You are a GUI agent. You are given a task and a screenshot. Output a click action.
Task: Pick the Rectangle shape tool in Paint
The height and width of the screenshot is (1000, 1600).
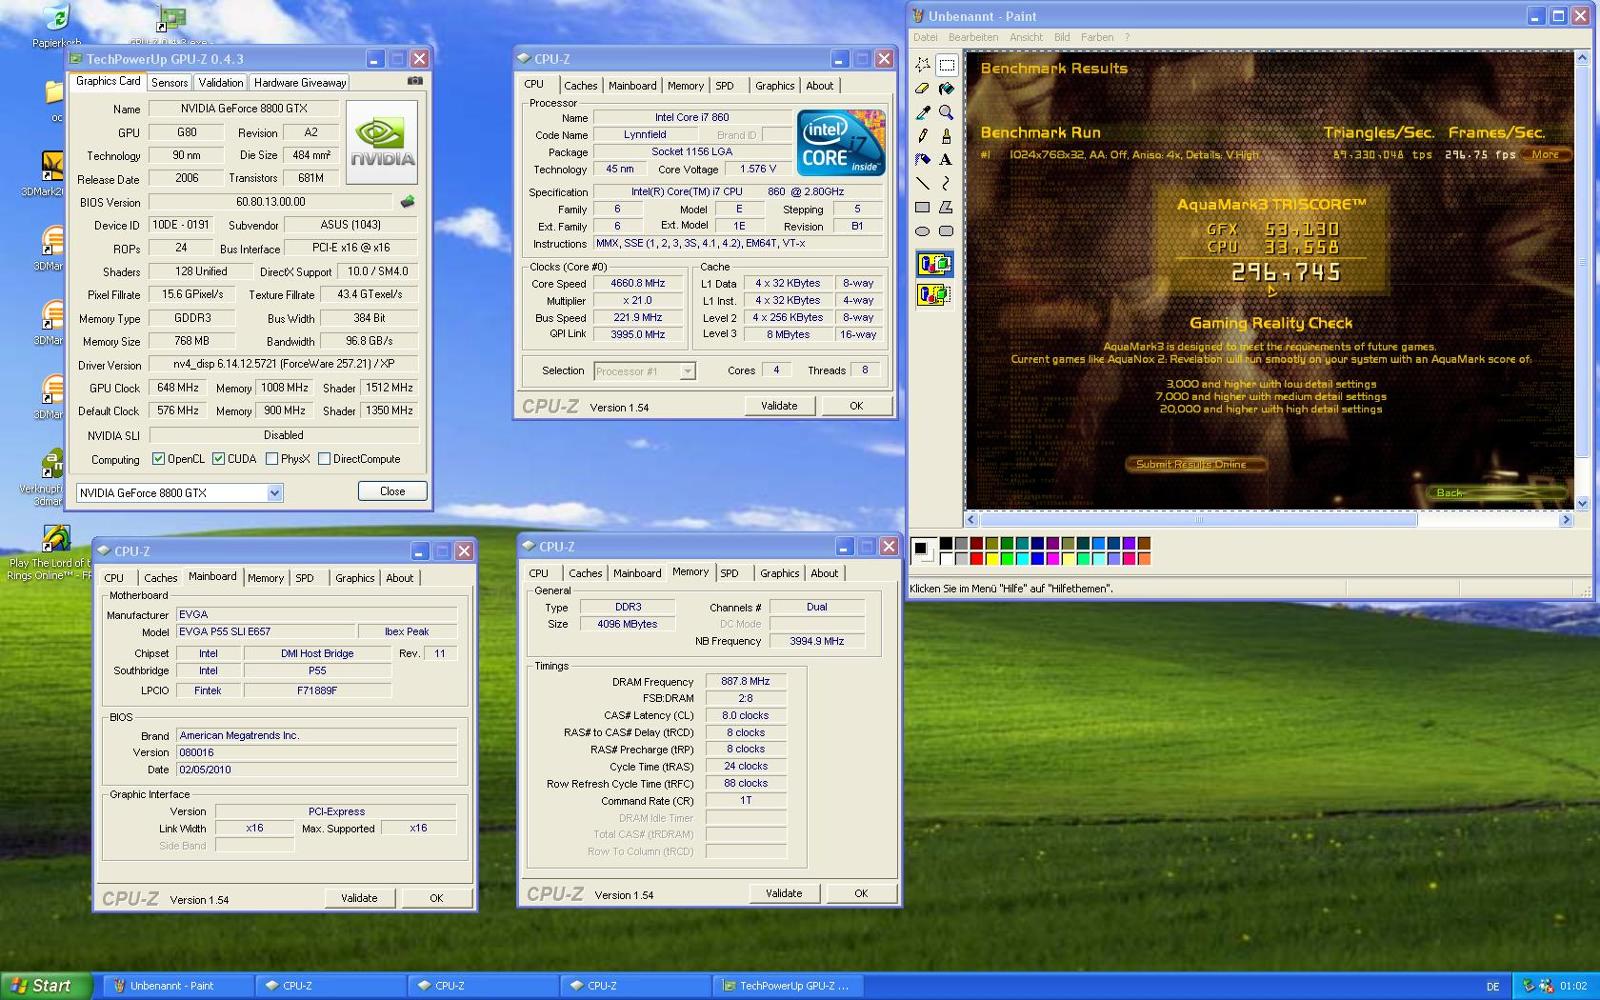click(x=922, y=208)
